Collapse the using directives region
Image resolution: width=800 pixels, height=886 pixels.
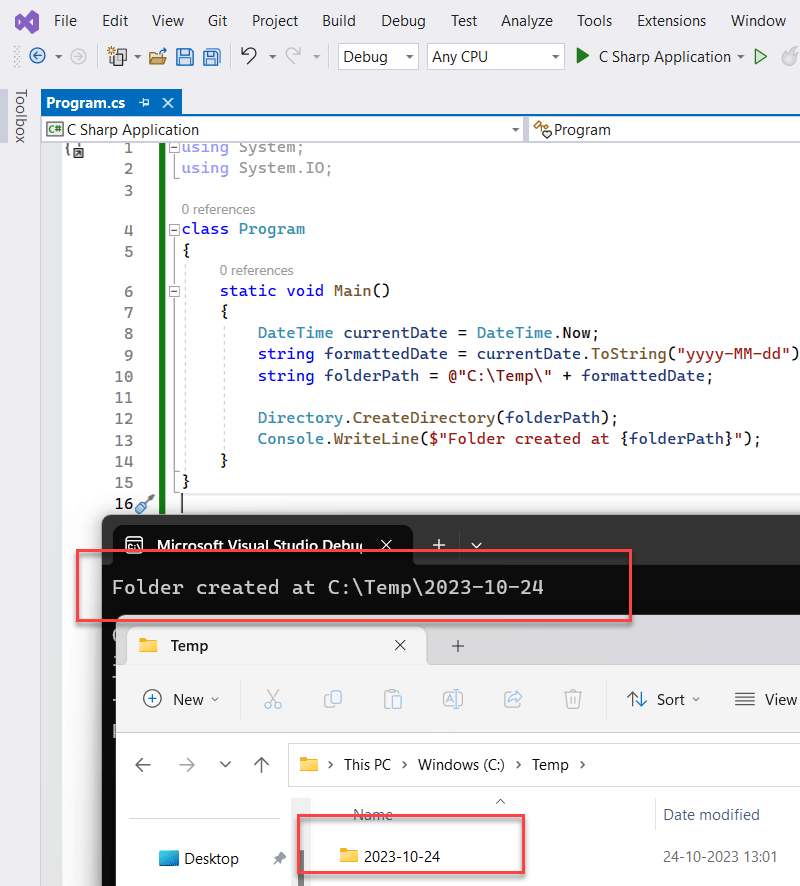[174, 147]
